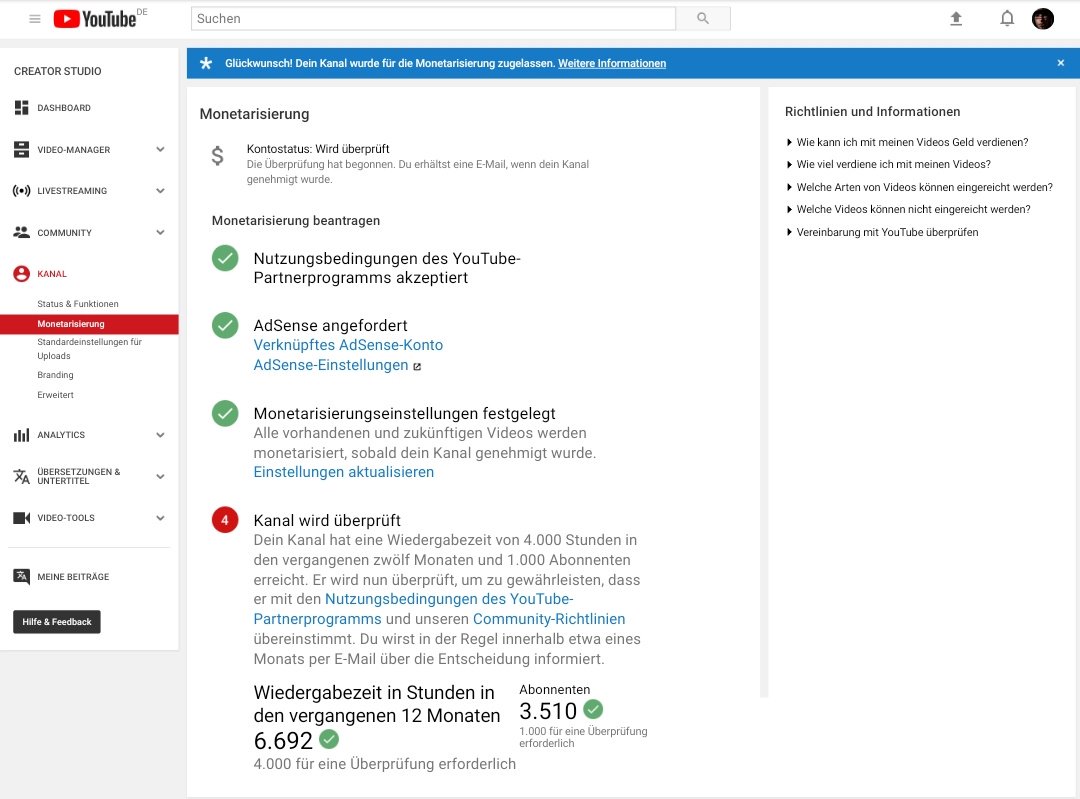Expand the Übersetzungen & Untertitel chevron
1080x799 pixels.
tap(160, 476)
